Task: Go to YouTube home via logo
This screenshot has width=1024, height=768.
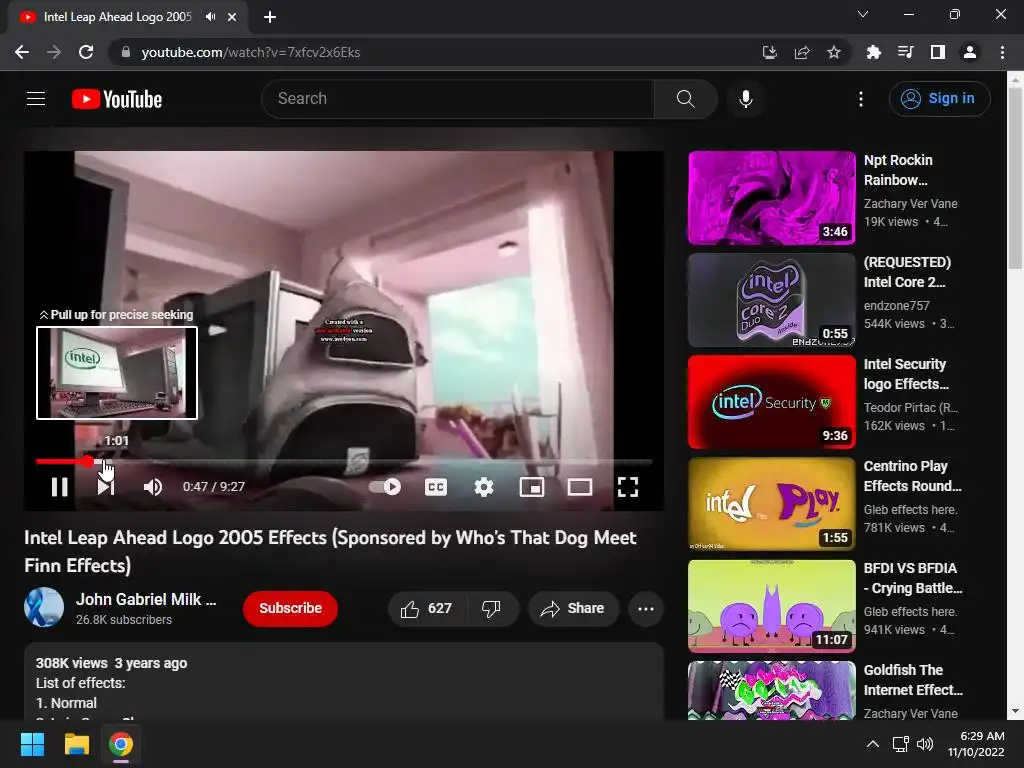Action: [x=117, y=99]
